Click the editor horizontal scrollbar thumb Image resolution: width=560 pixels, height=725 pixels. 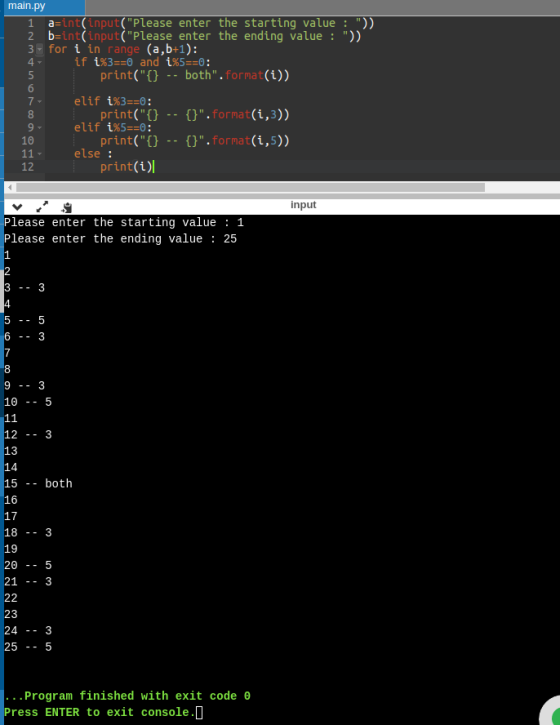(250, 187)
